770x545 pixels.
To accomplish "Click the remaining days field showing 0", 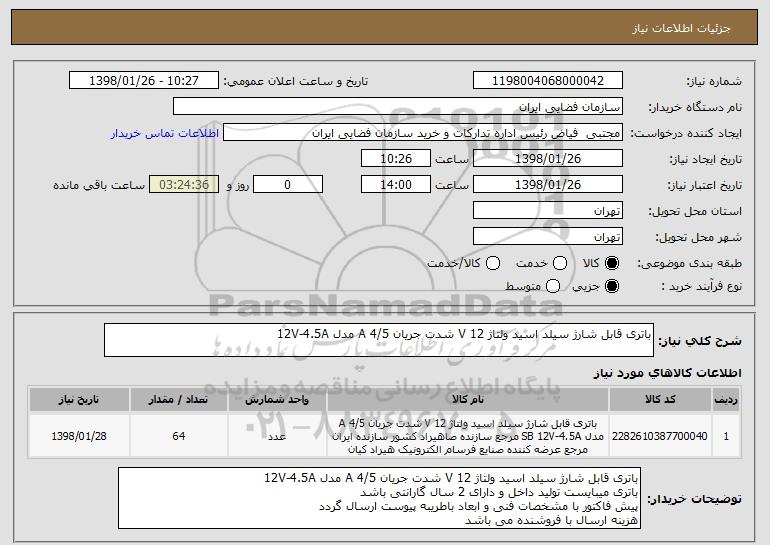I will click(x=288, y=185).
